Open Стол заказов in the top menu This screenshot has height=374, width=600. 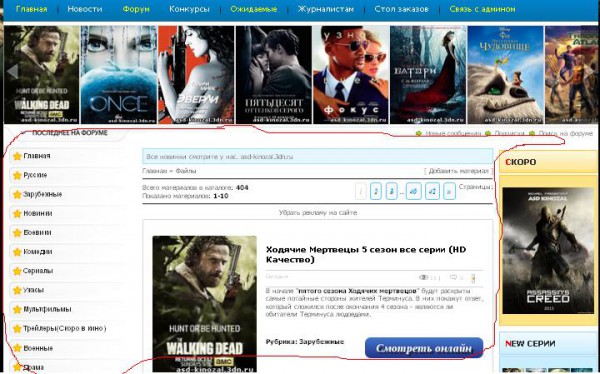click(401, 9)
